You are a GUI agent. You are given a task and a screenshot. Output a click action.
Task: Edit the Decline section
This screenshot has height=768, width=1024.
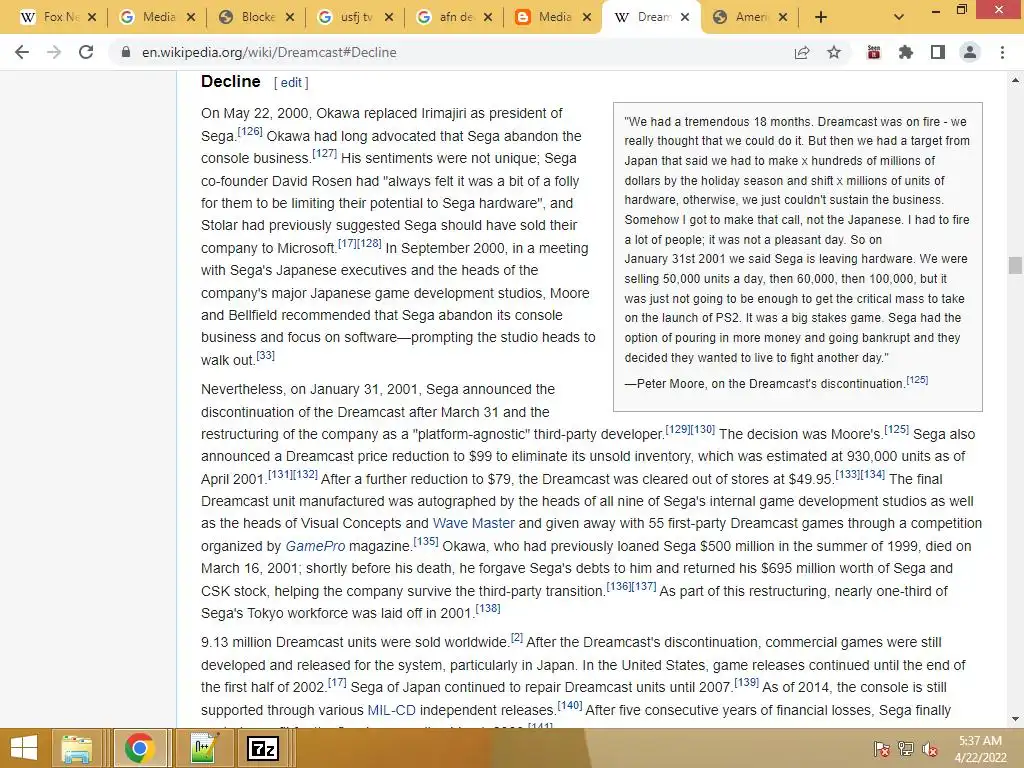point(291,82)
